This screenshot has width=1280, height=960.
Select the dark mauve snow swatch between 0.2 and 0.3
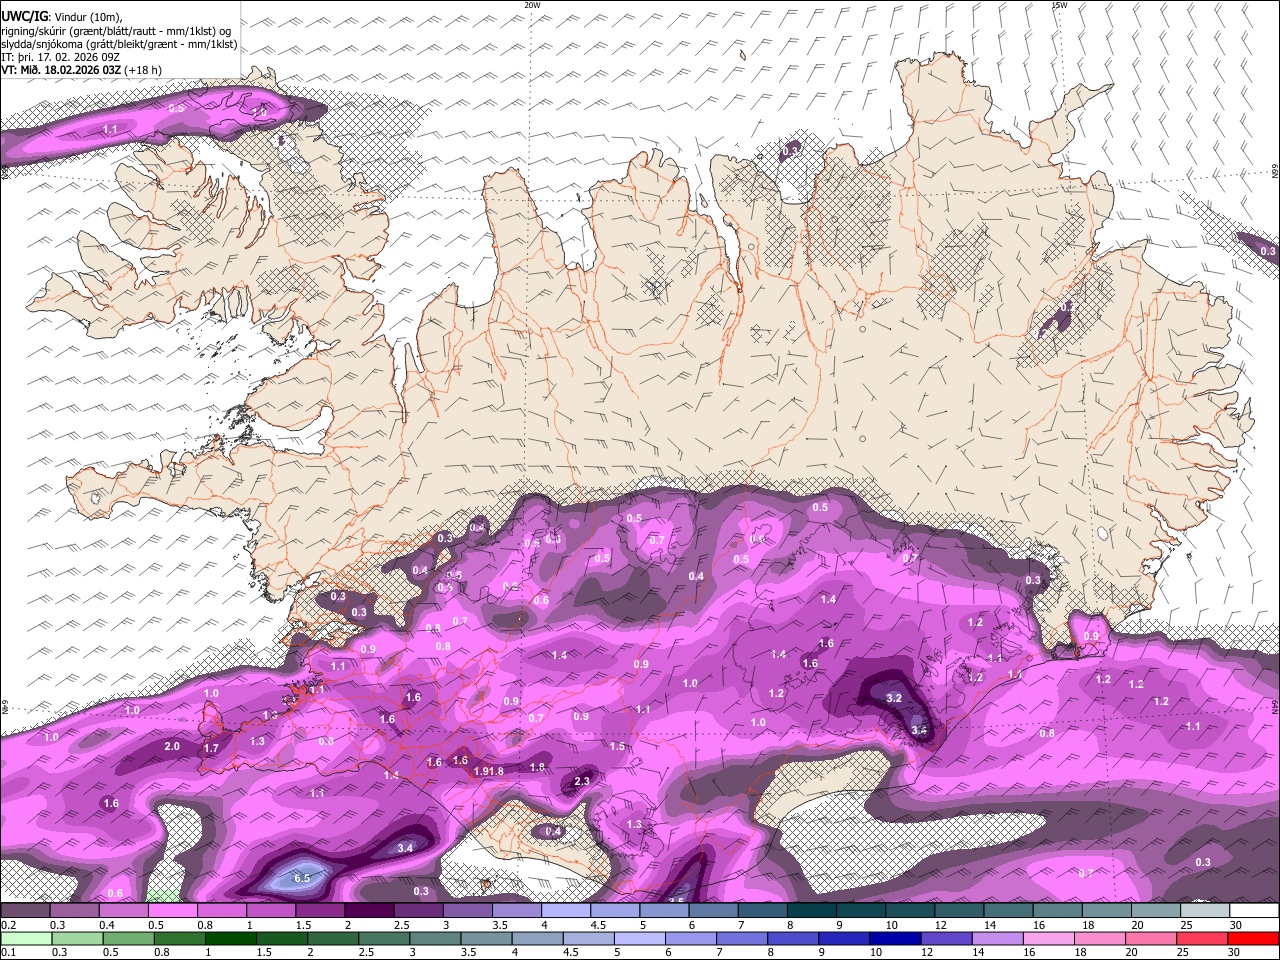[25, 911]
